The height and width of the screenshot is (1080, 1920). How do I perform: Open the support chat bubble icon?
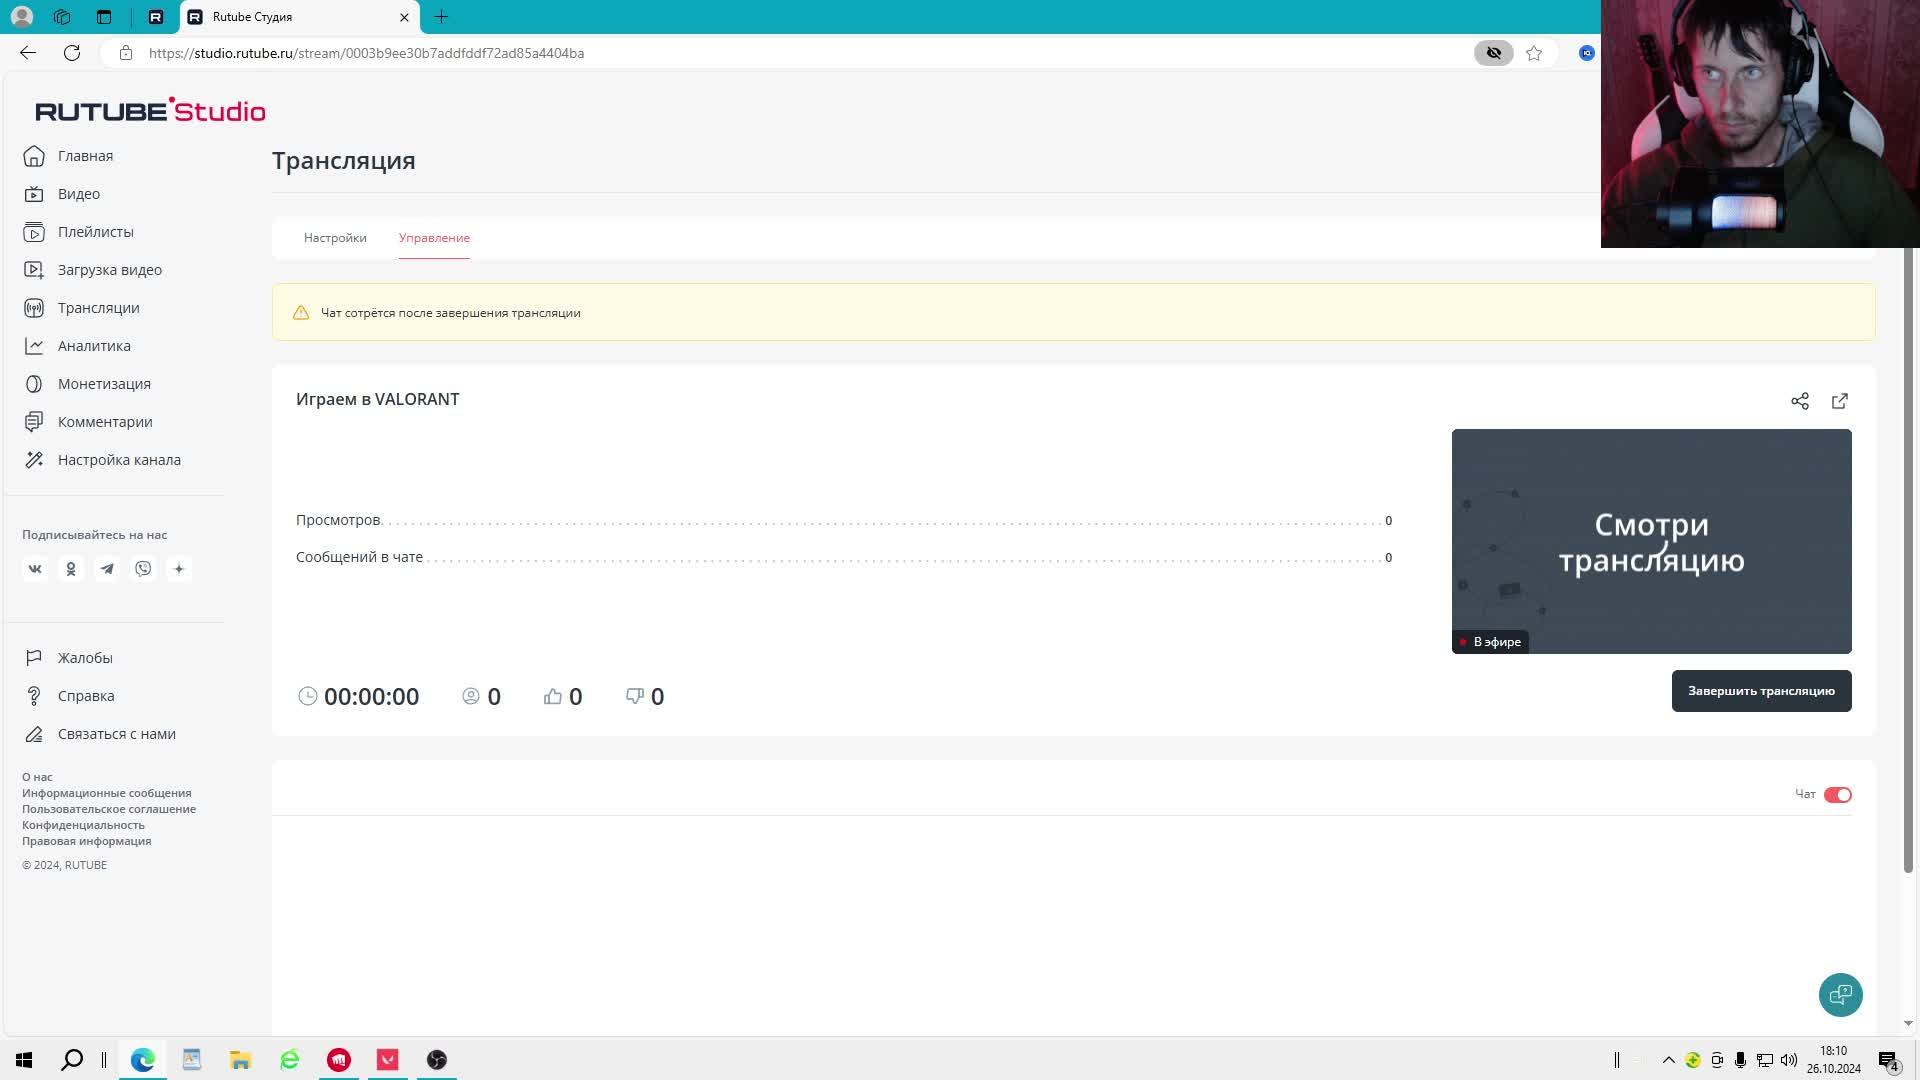tap(1840, 995)
